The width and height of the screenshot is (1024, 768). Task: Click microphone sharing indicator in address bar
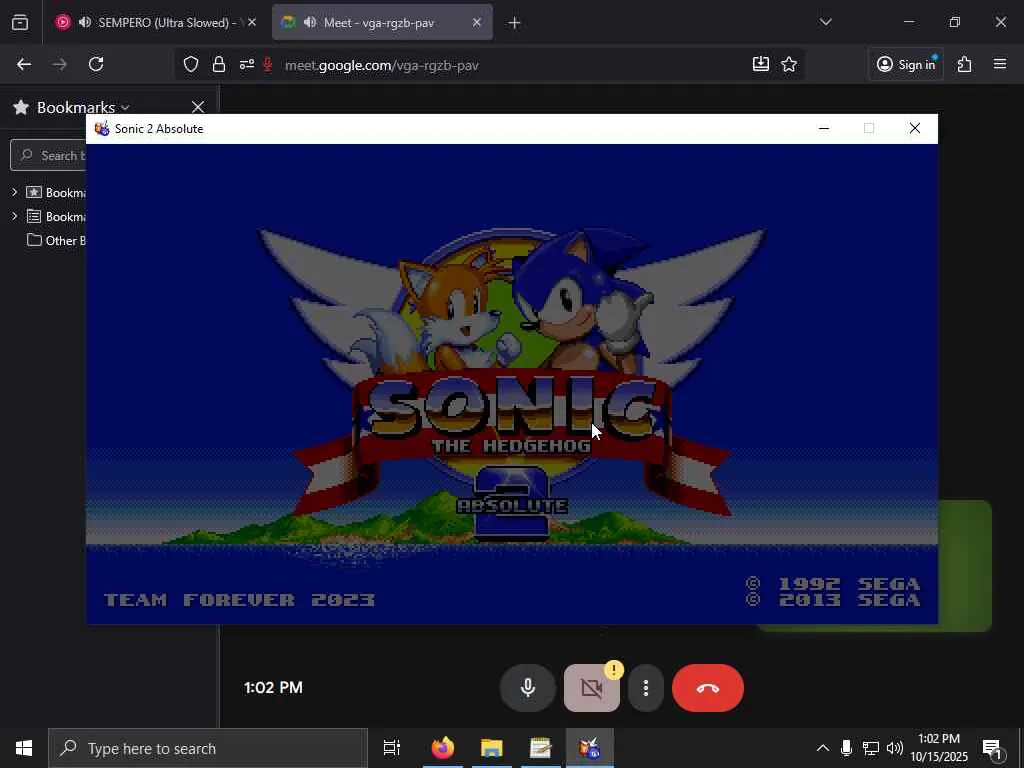267,64
